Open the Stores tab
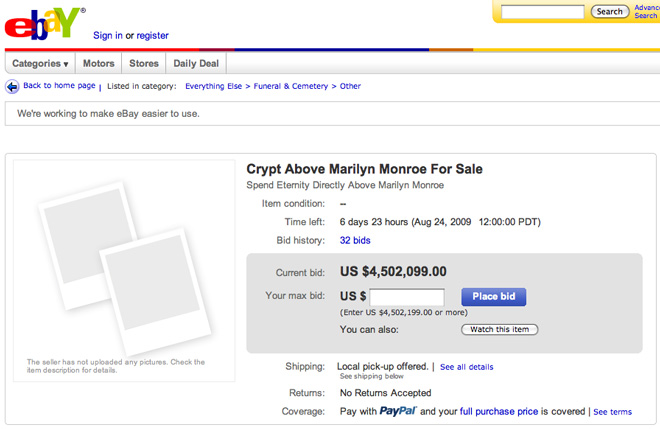The width and height of the screenshot is (660, 429). tap(144, 64)
